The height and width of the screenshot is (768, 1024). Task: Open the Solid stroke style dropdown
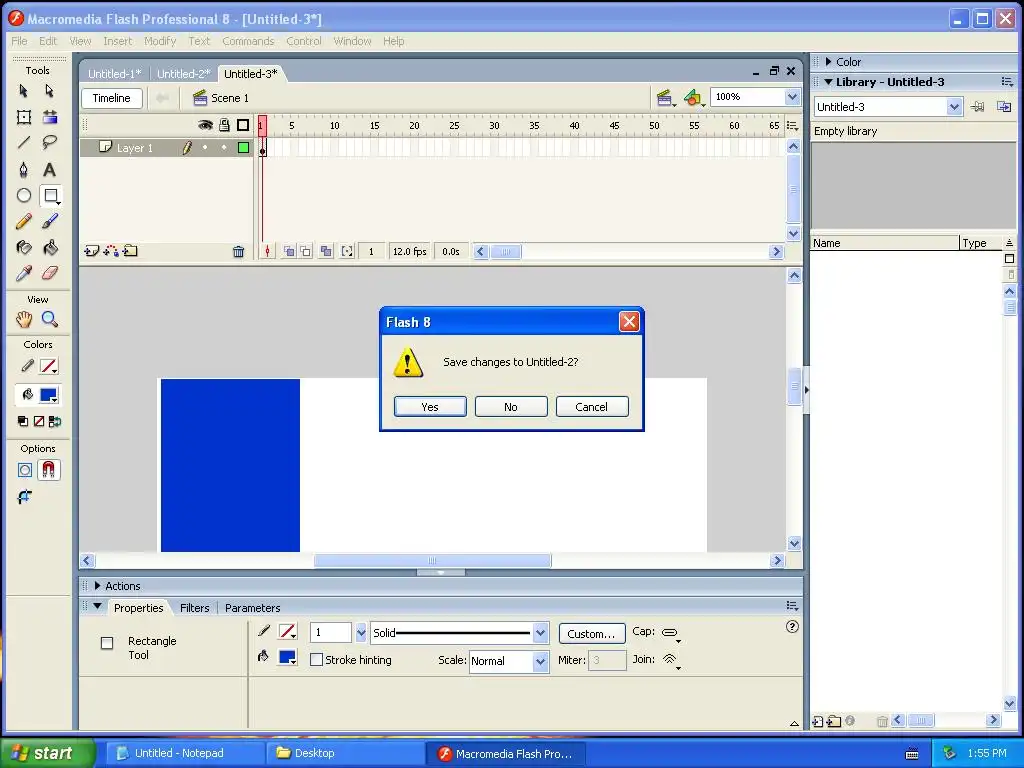pos(540,632)
